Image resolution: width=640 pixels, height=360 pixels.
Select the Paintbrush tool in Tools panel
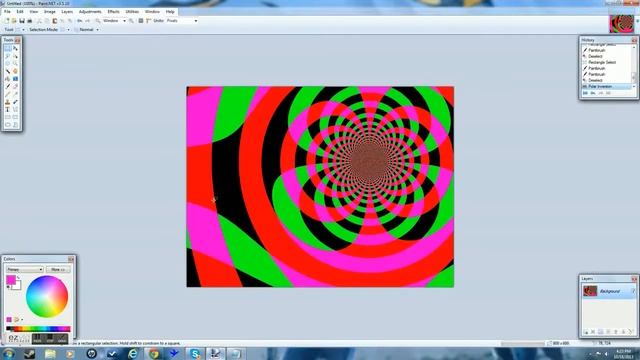click(x=7, y=86)
